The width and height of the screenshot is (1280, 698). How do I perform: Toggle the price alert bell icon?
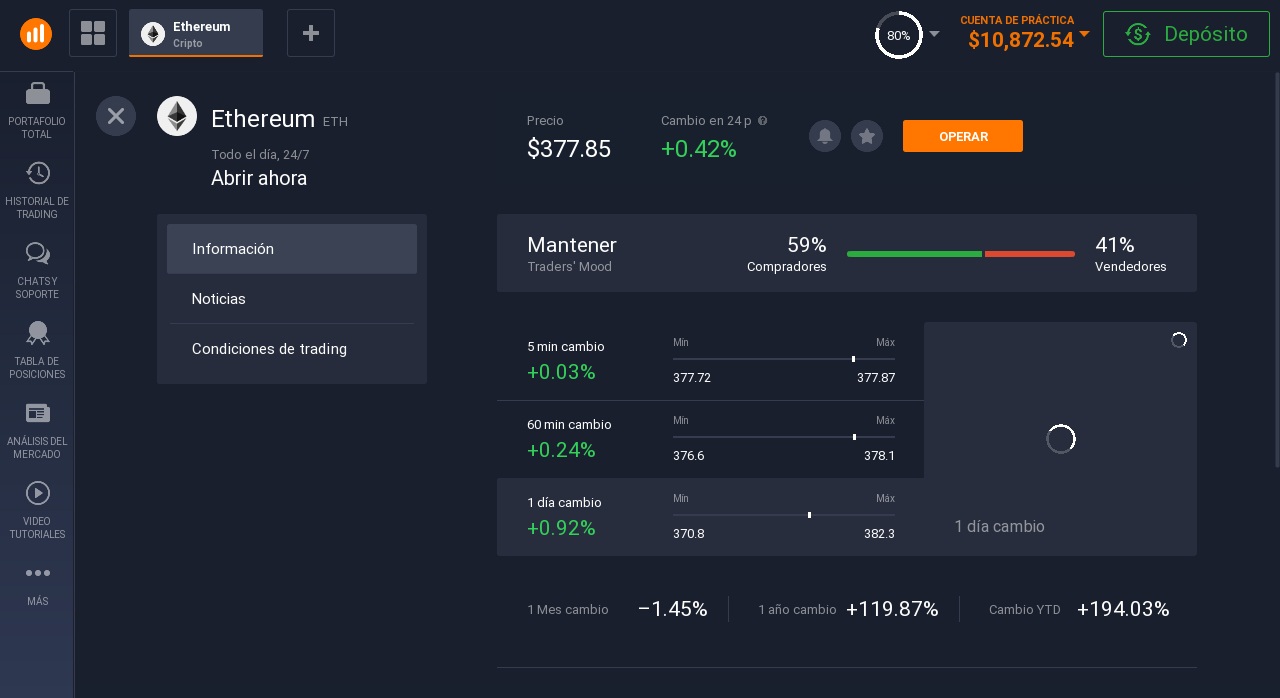825,136
